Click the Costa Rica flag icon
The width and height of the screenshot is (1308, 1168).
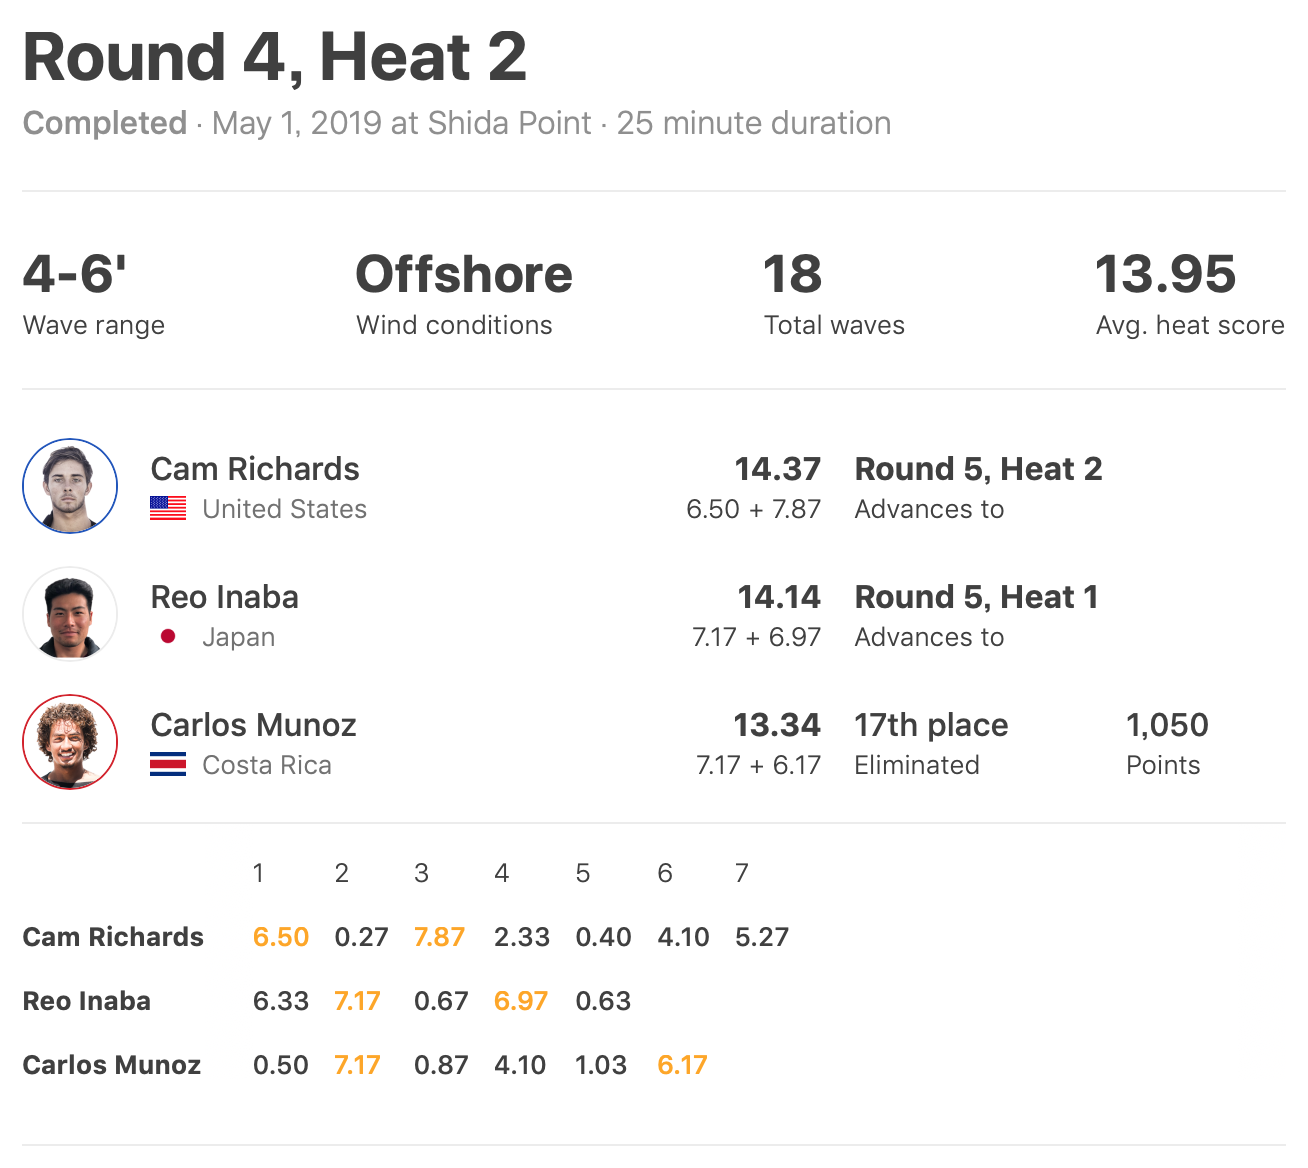point(168,765)
